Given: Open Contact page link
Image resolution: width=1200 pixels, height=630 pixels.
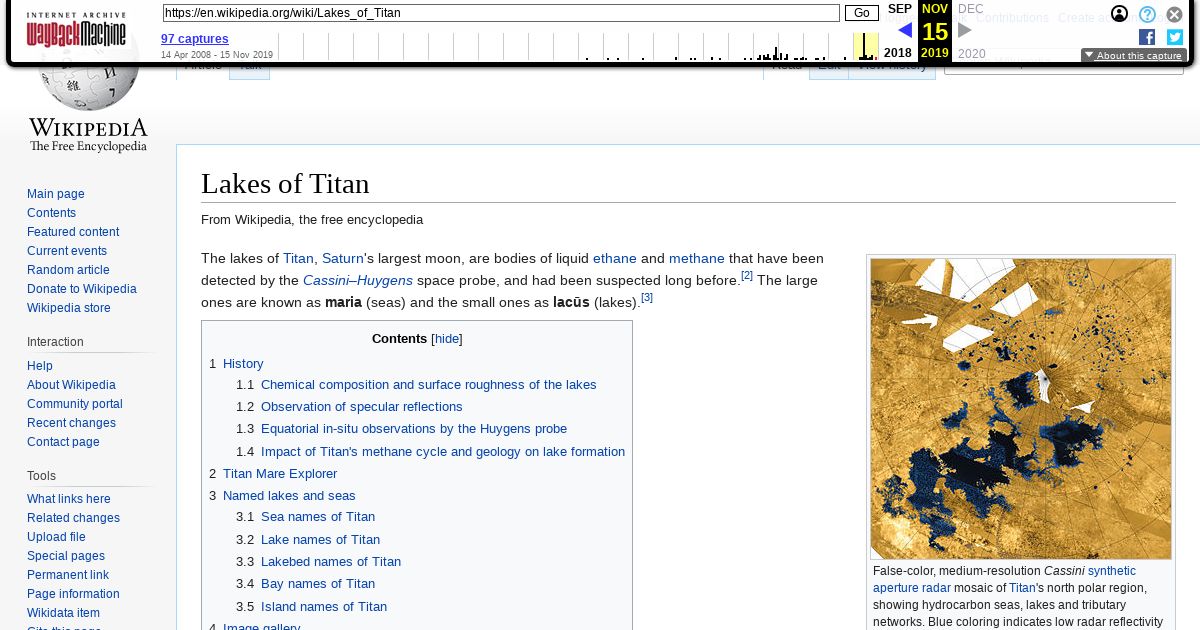Looking at the screenshot, I should 63,442.
